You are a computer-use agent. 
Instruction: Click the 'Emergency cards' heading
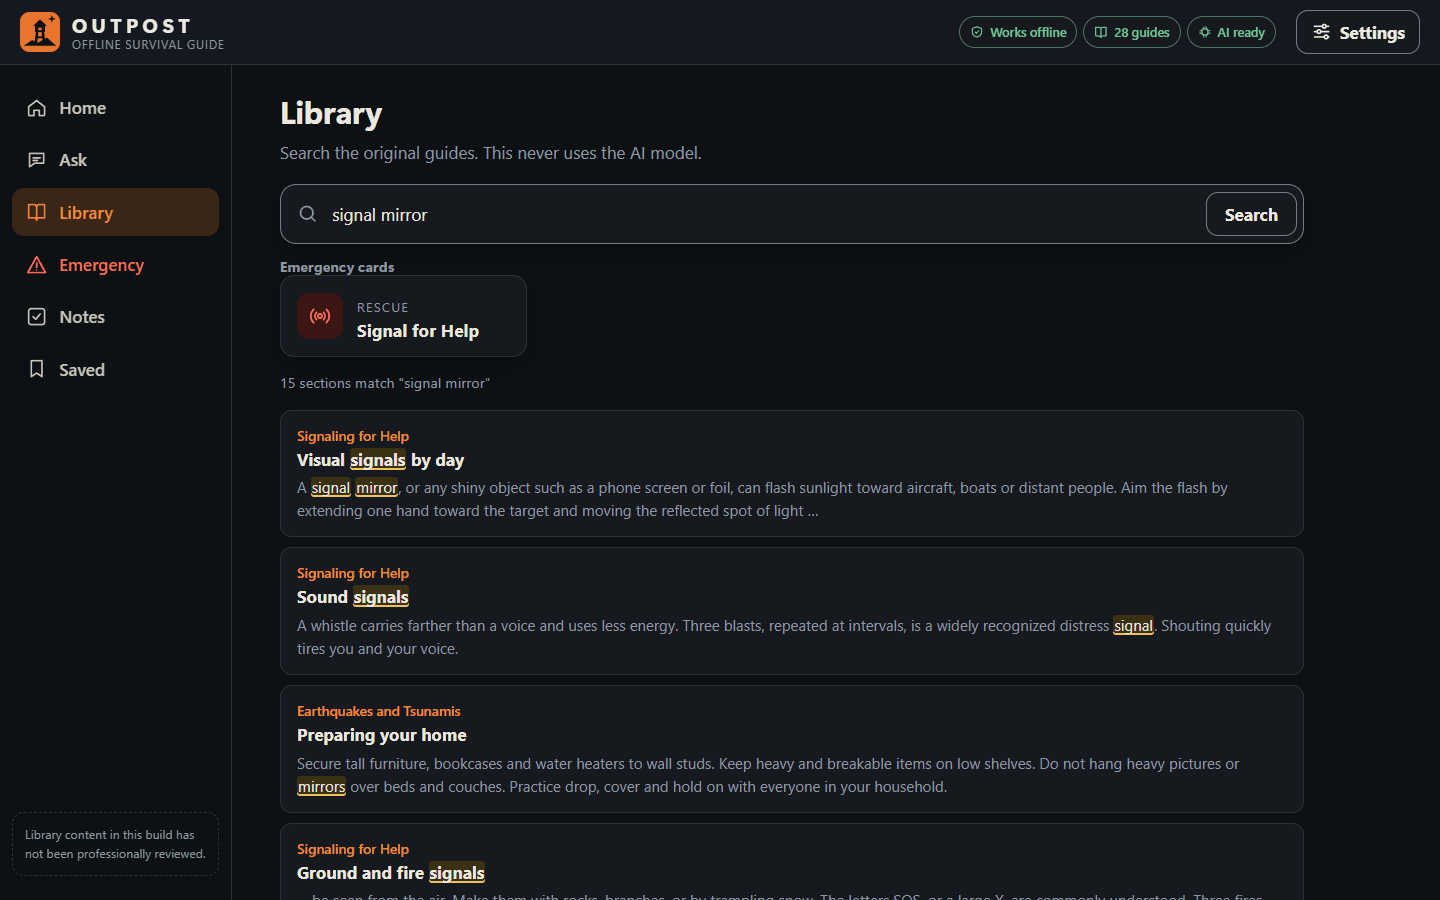pos(337,267)
